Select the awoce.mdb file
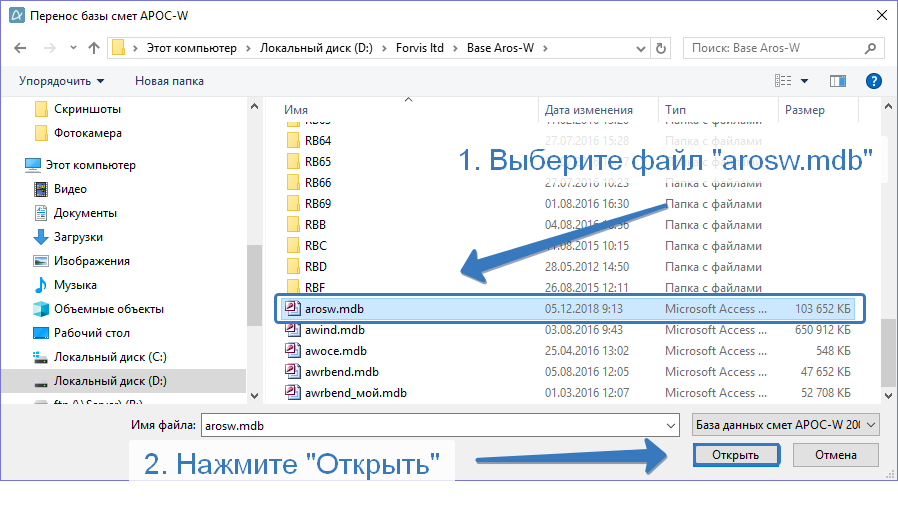The width and height of the screenshot is (898, 507). click(336, 351)
